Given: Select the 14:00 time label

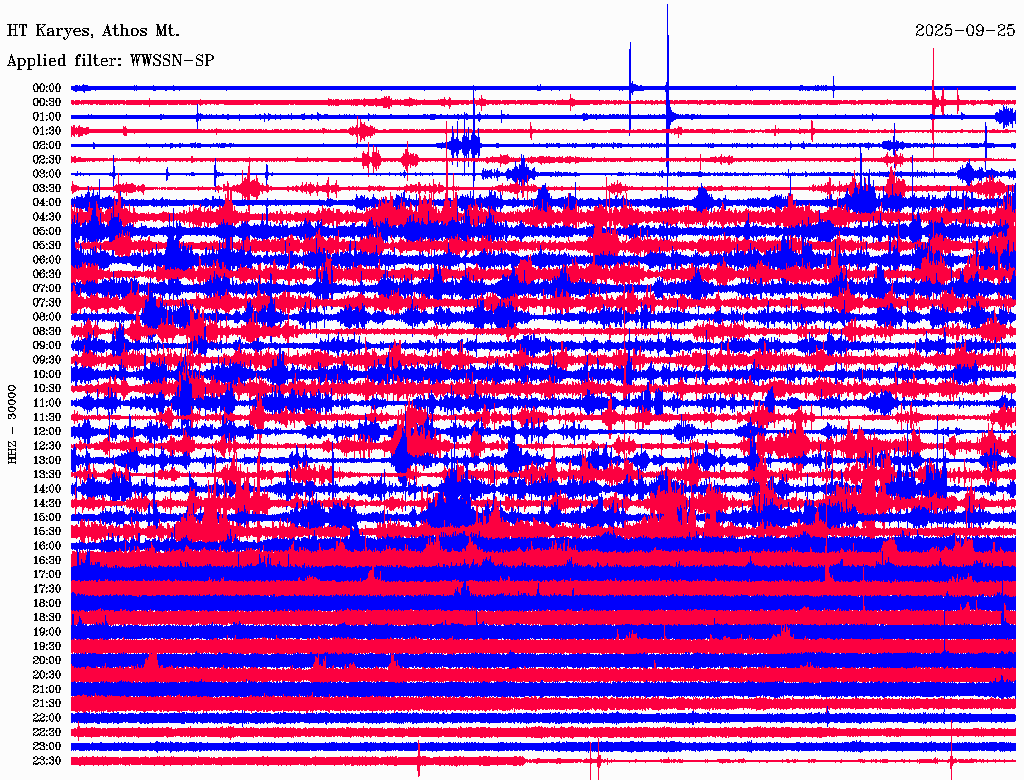Looking at the screenshot, I should 46,489.
